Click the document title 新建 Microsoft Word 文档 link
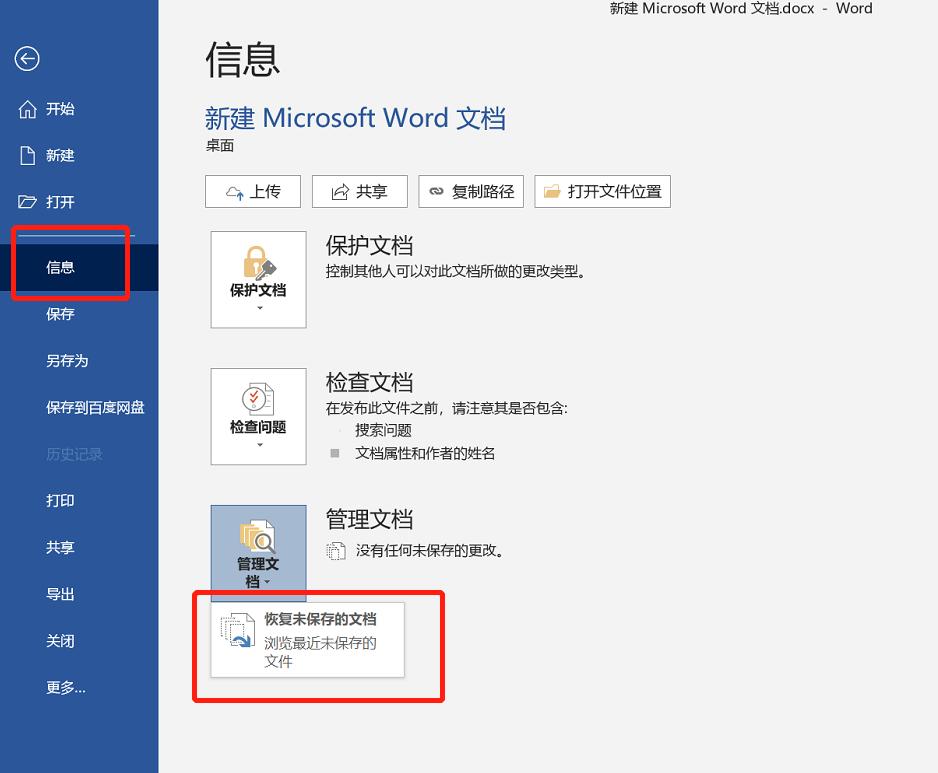Screen dimensions: 938x773 pos(356,118)
